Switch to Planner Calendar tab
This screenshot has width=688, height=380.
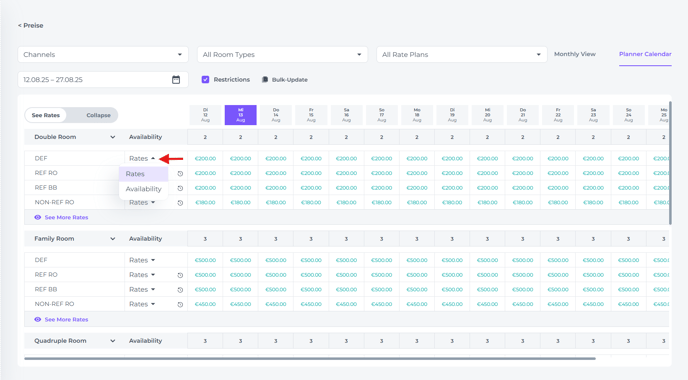pyautogui.click(x=645, y=54)
